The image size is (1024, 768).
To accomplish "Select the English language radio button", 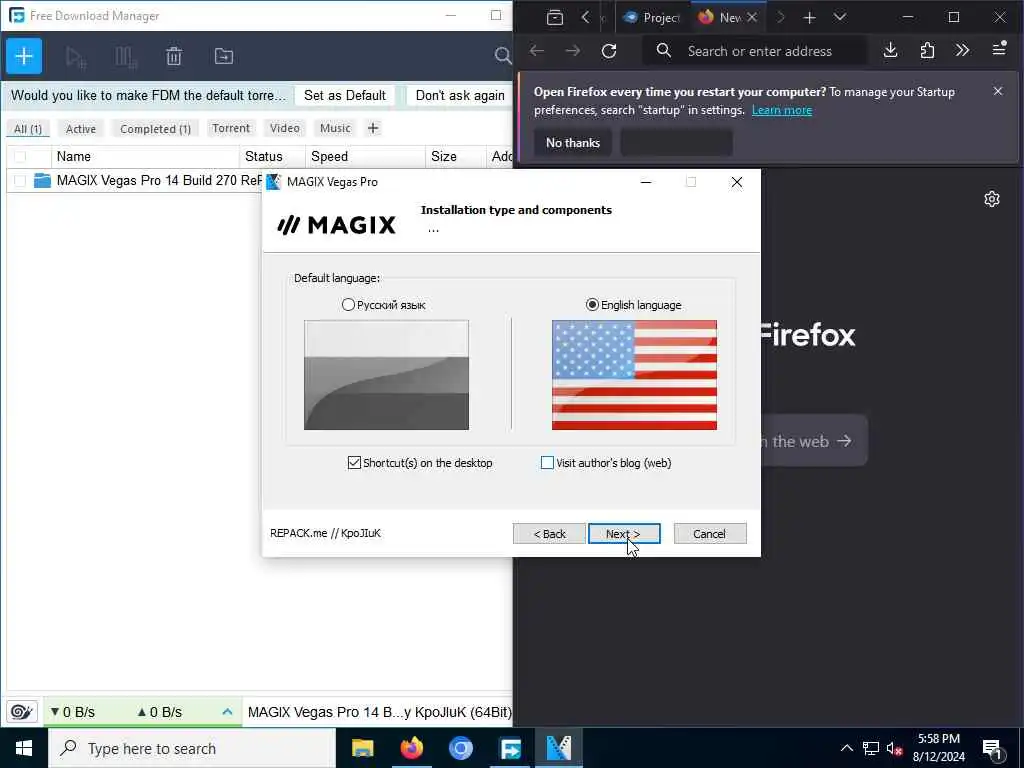I will tap(592, 305).
